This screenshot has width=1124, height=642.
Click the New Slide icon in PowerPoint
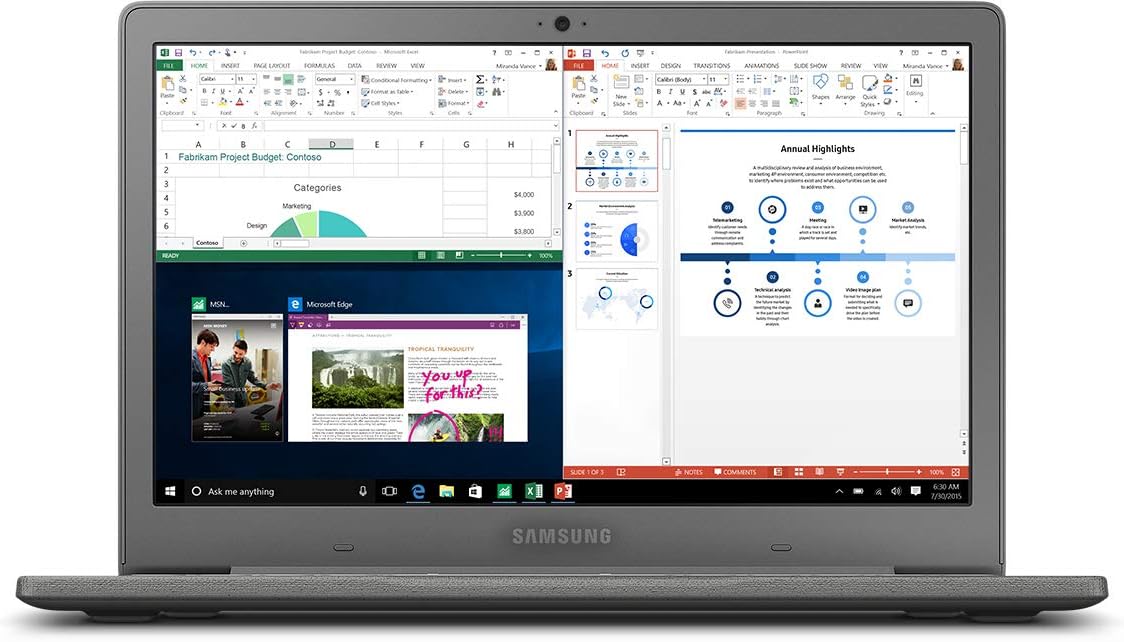pyautogui.click(x=621, y=82)
